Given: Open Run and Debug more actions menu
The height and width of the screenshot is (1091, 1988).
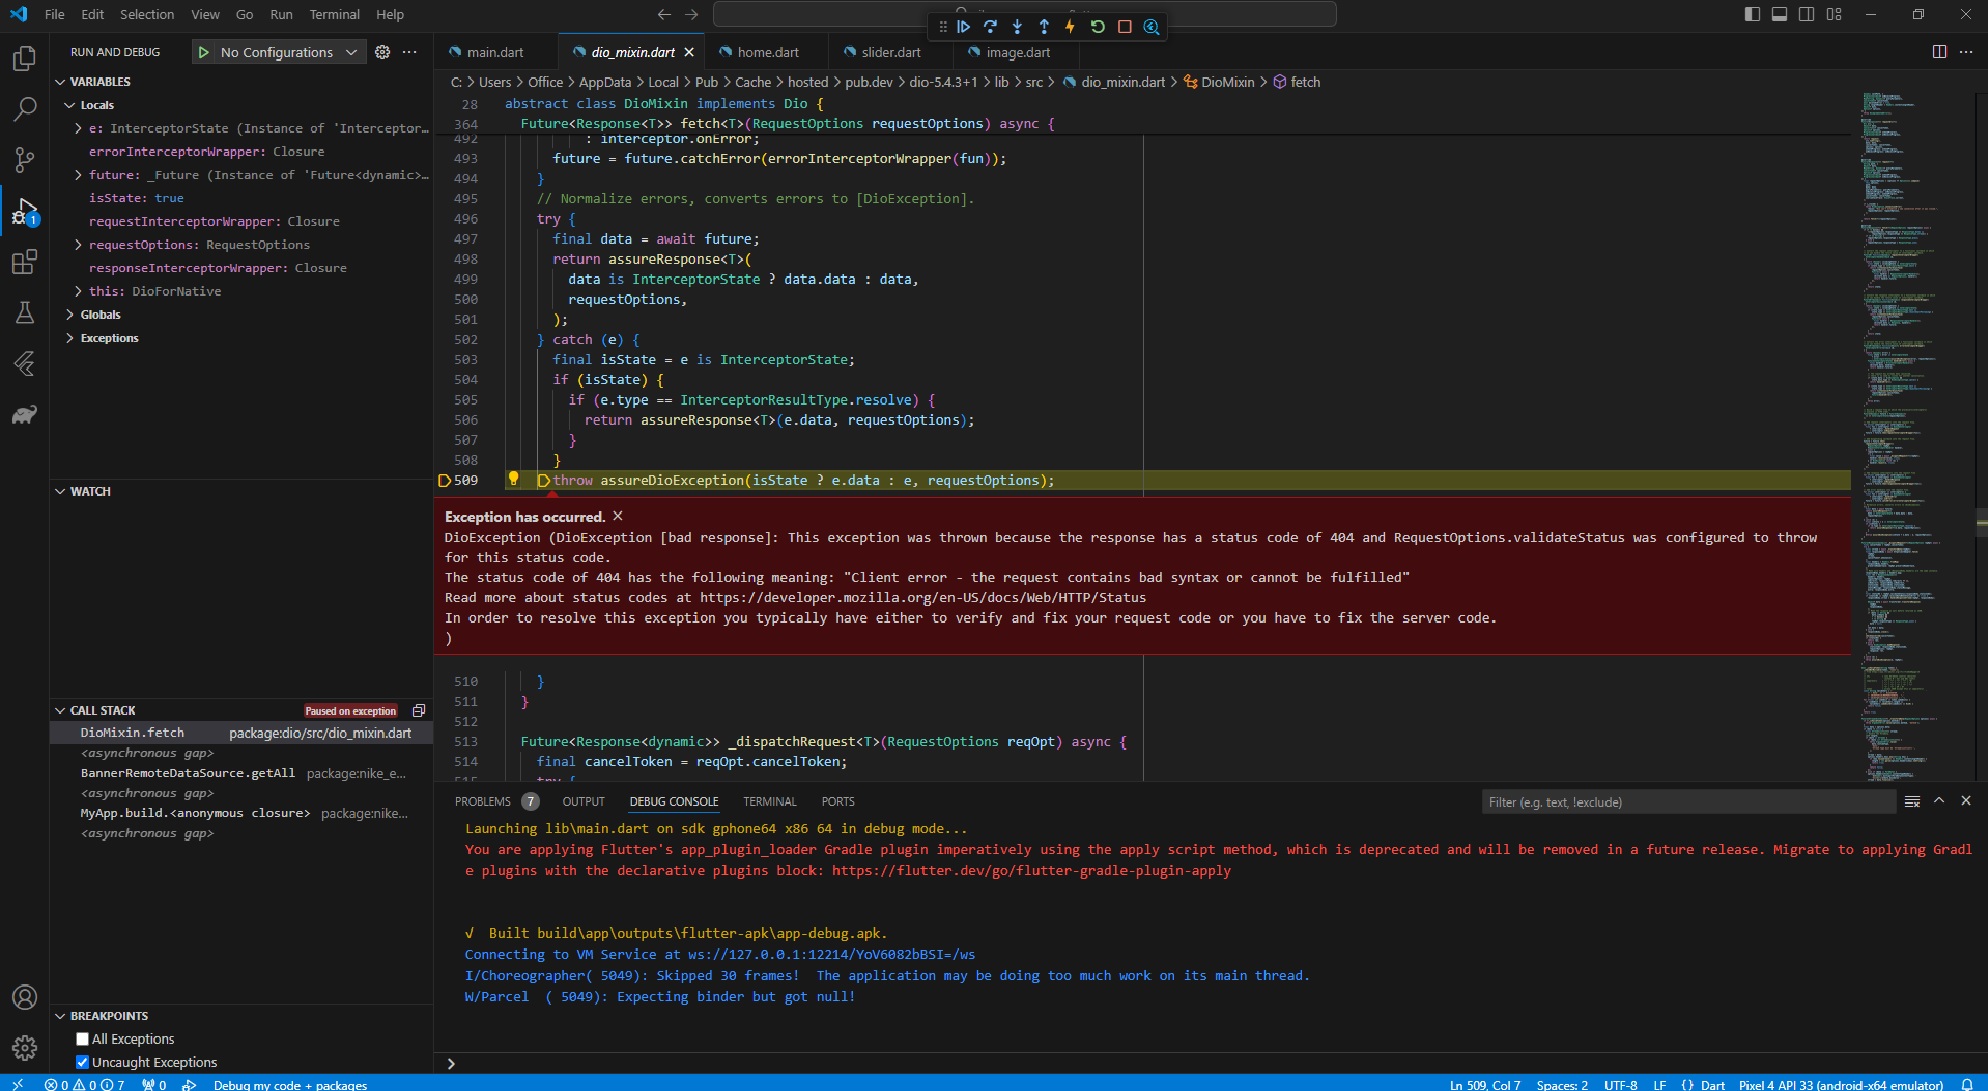Looking at the screenshot, I should click(409, 52).
